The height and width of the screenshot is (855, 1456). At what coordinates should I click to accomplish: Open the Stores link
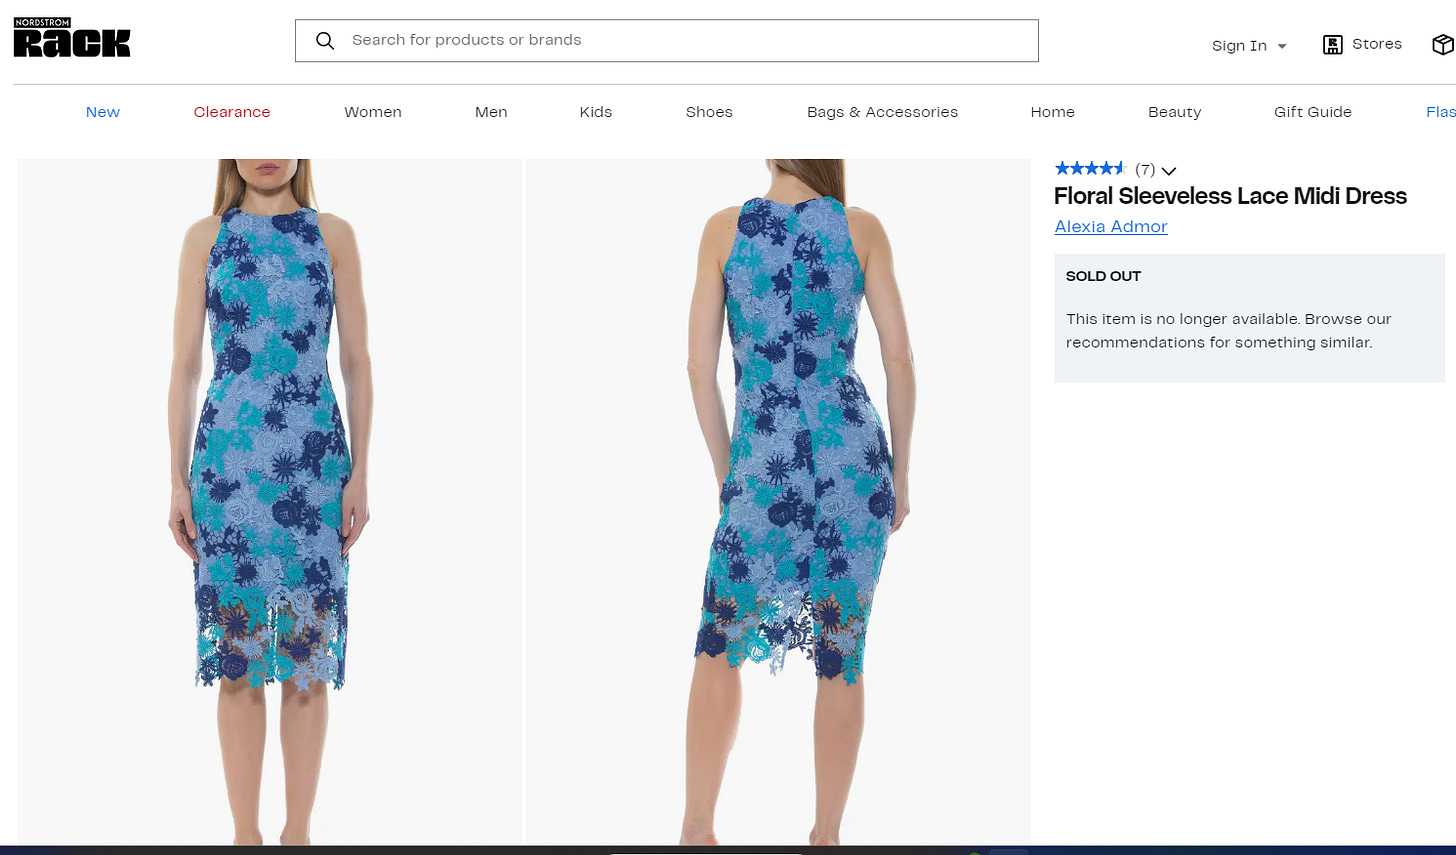(1376, 44)
